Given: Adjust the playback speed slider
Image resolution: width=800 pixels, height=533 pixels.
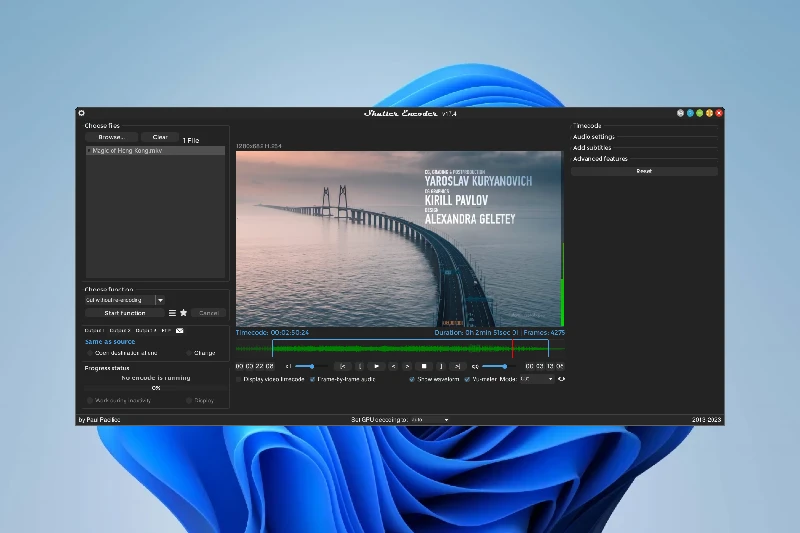Looking at the screenshot, I should pyautogui.click(x=311, y=366).
